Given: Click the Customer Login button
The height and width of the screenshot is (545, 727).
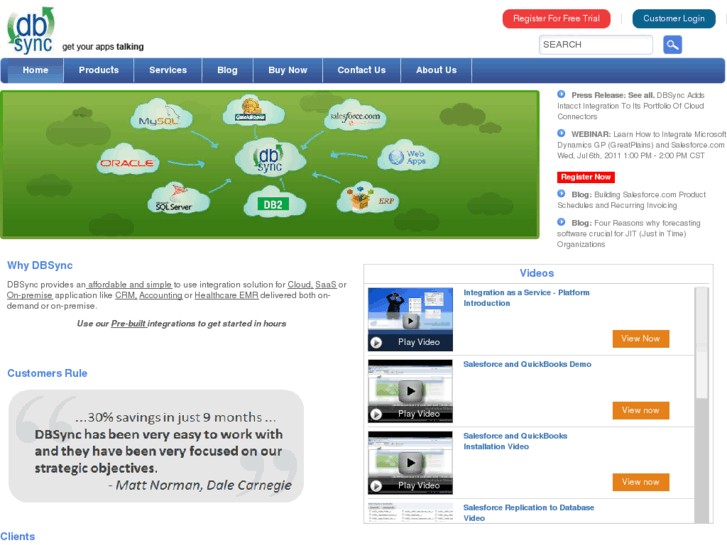Looking at the screenshot, I should click(674, 19).
